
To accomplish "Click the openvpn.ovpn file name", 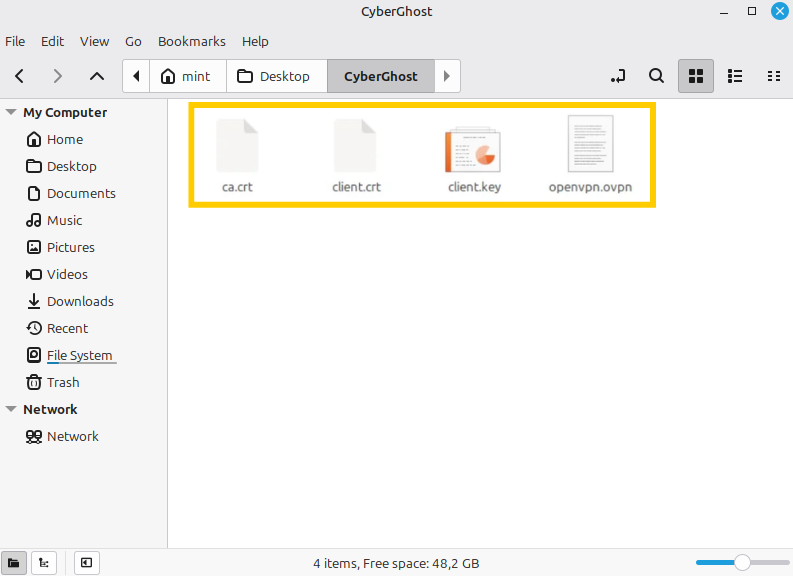I will (590, 187).
